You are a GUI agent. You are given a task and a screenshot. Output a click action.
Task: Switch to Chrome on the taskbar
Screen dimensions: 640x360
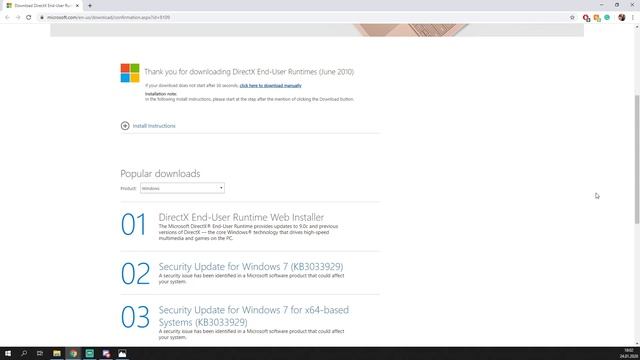pyautogui.click(x=73, y=353)
